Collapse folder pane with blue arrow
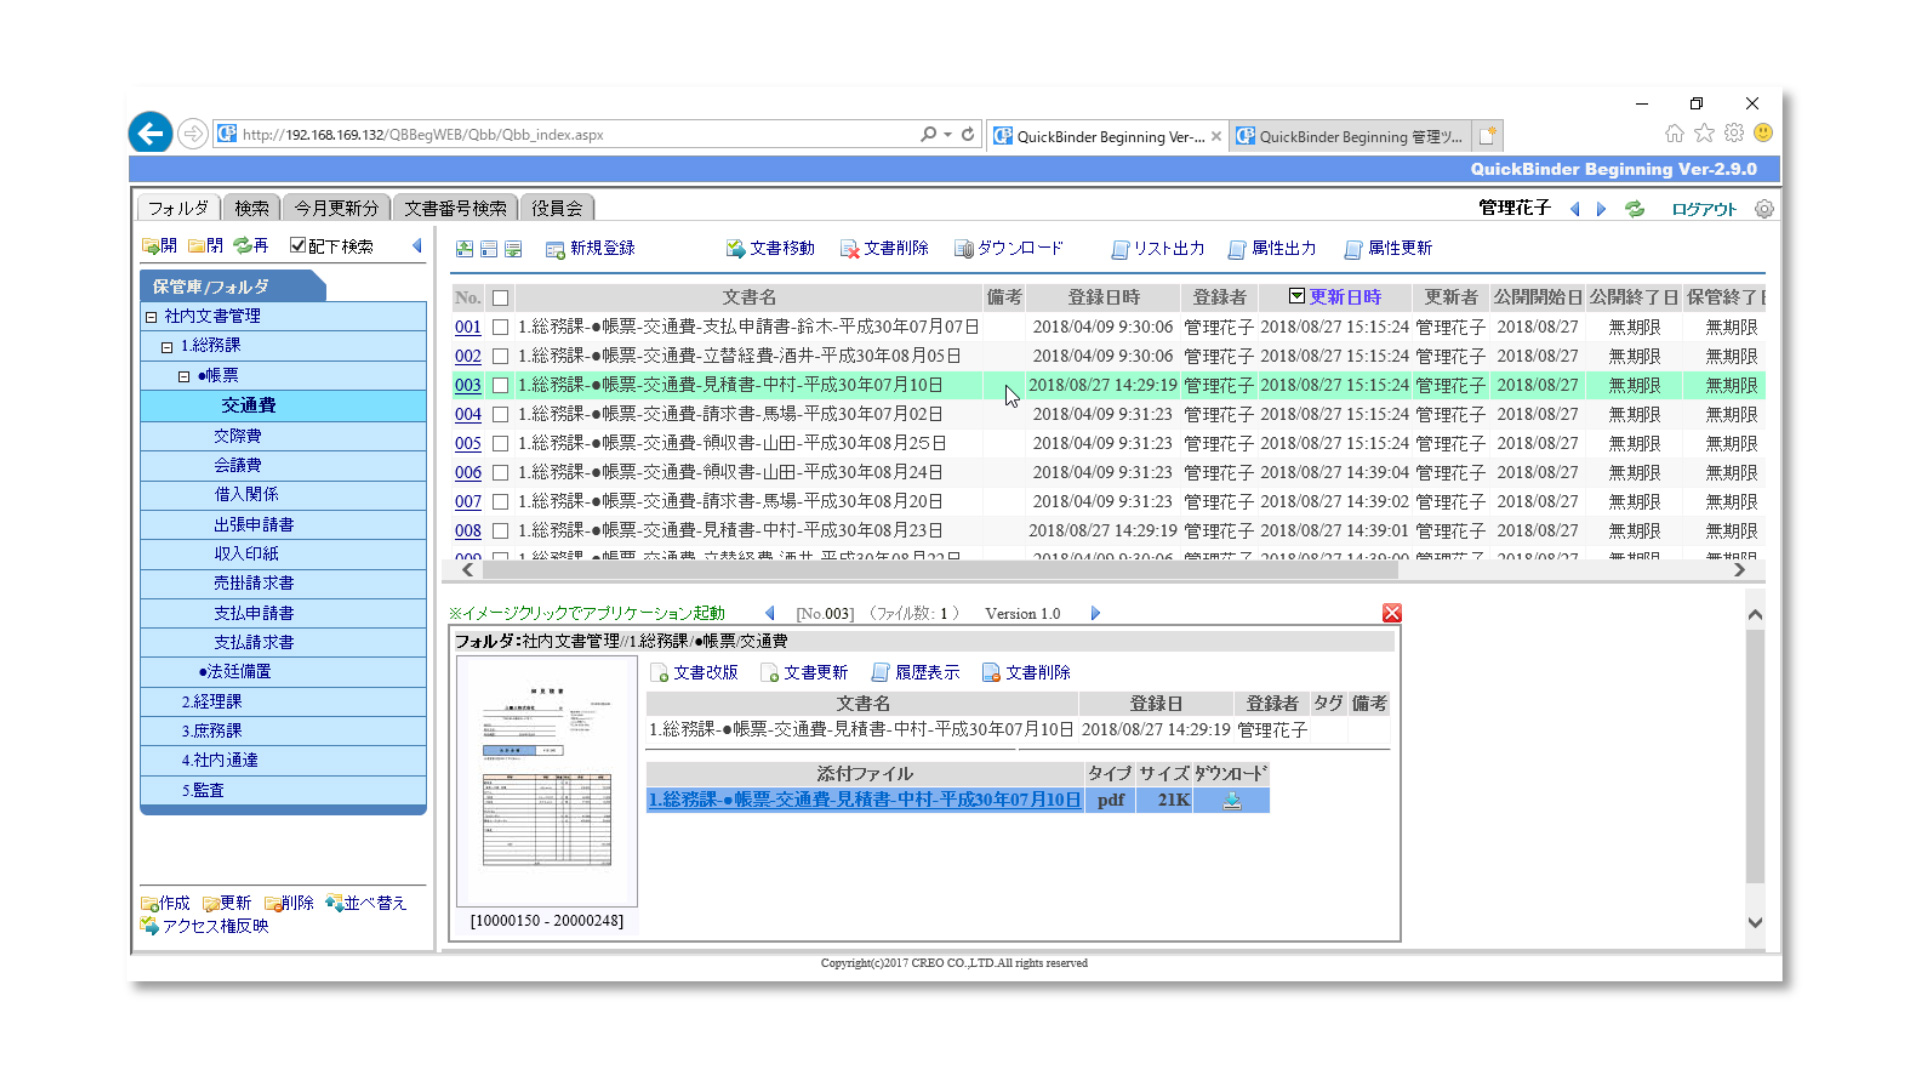Screen dimensions: 1920x1073 417,246
